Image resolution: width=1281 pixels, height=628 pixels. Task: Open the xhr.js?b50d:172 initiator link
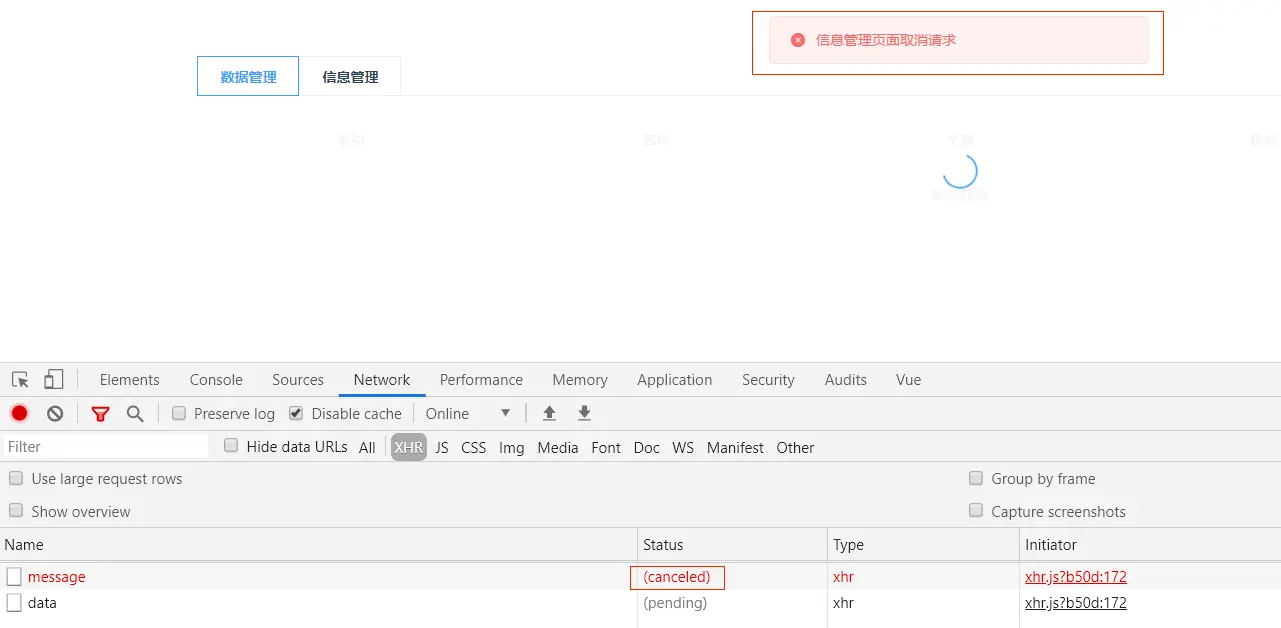click(x=1075, y=576)
